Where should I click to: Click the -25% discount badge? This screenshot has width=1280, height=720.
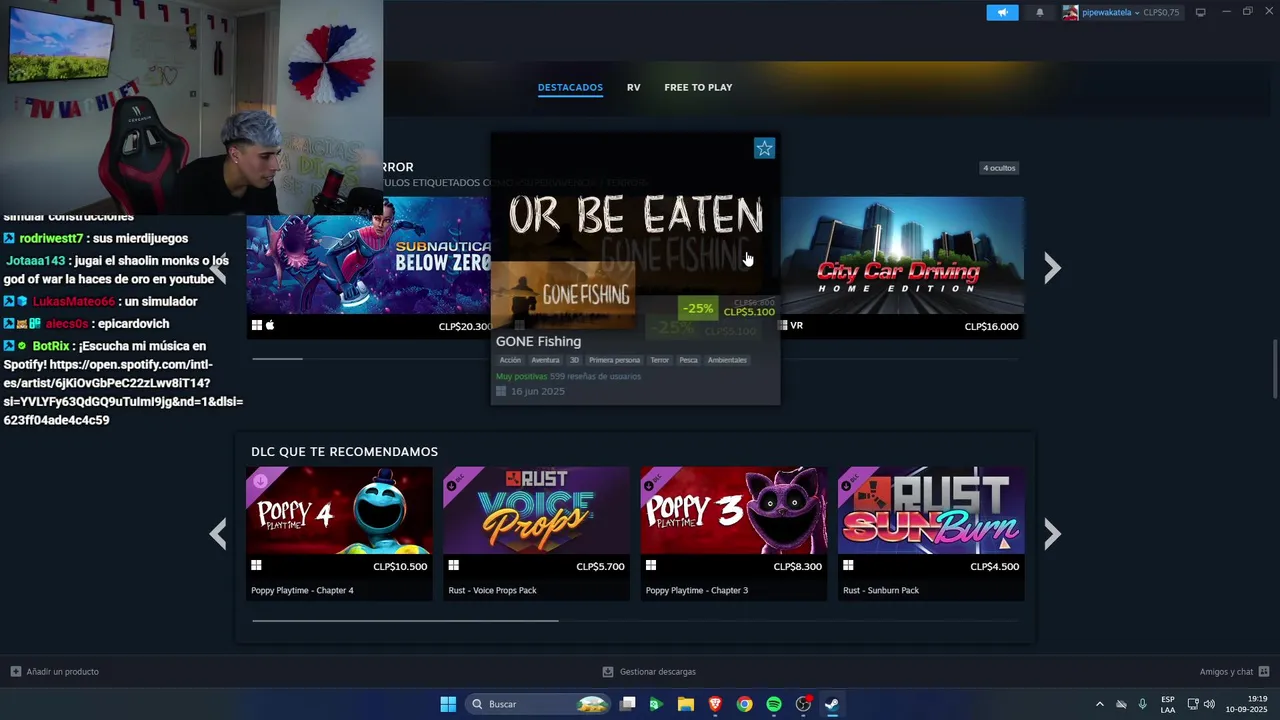click(698, 308)
